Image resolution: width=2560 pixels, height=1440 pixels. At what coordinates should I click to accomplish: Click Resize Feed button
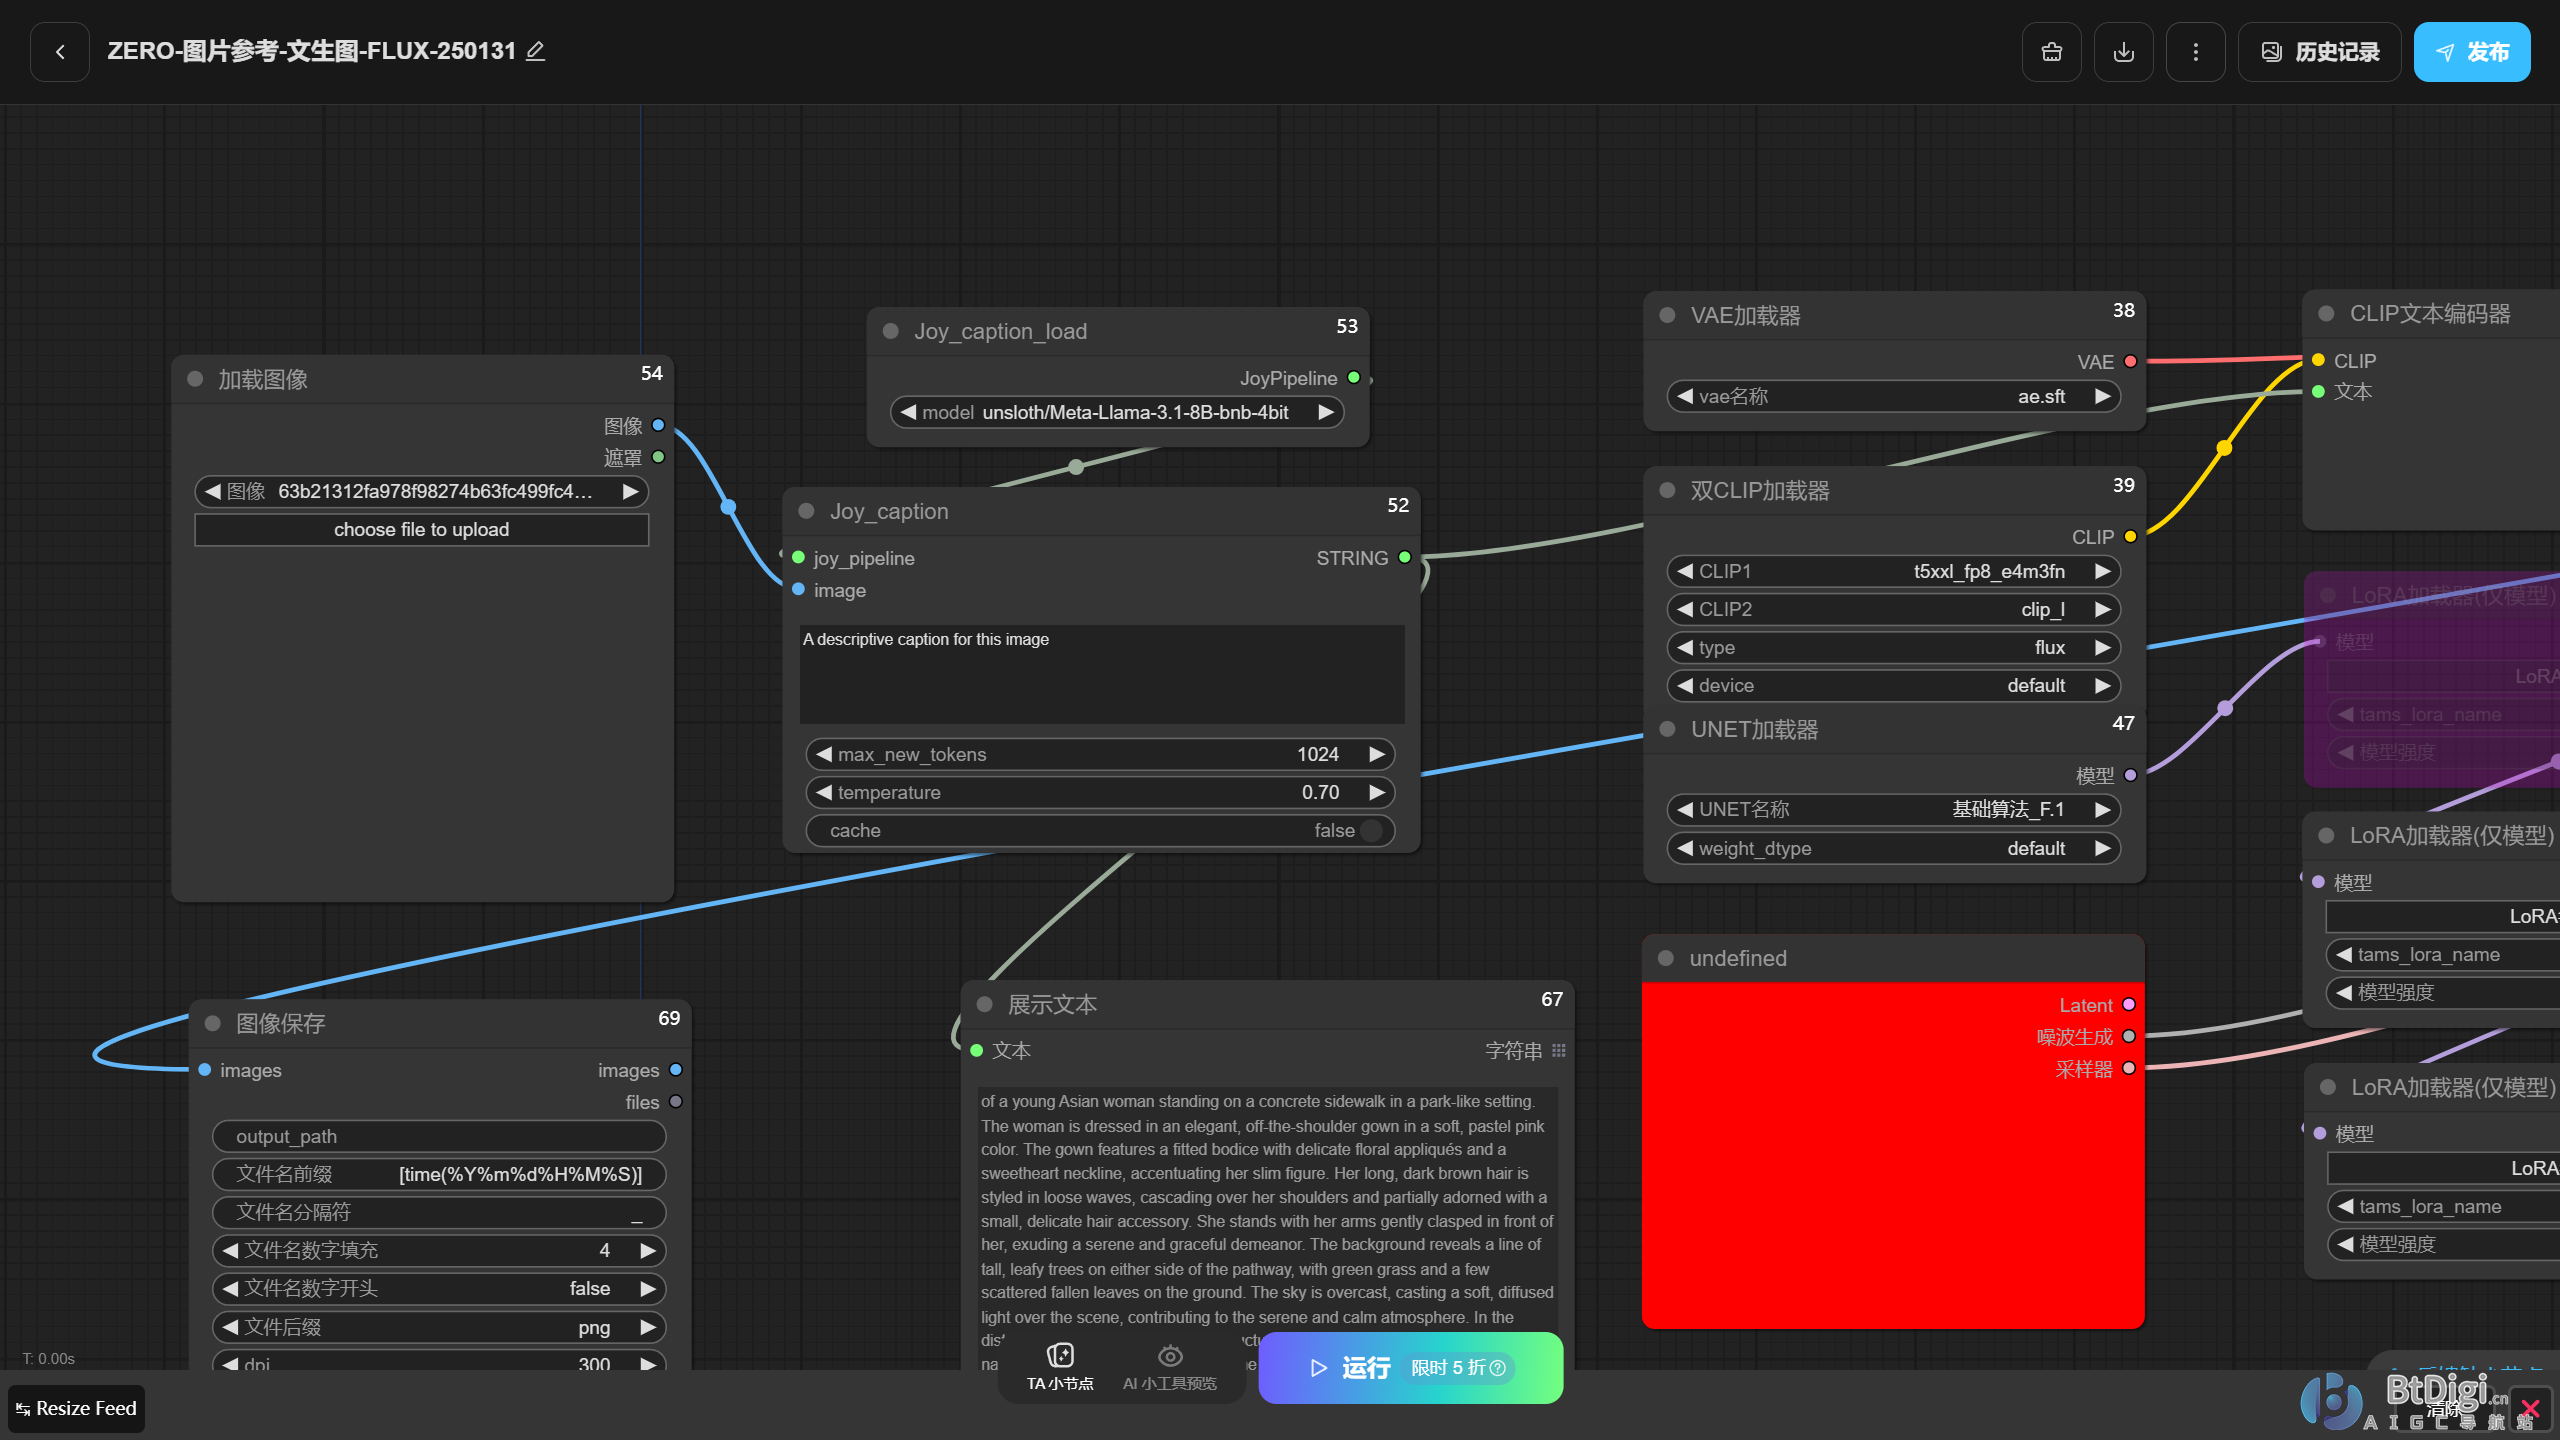(77, 1408)
